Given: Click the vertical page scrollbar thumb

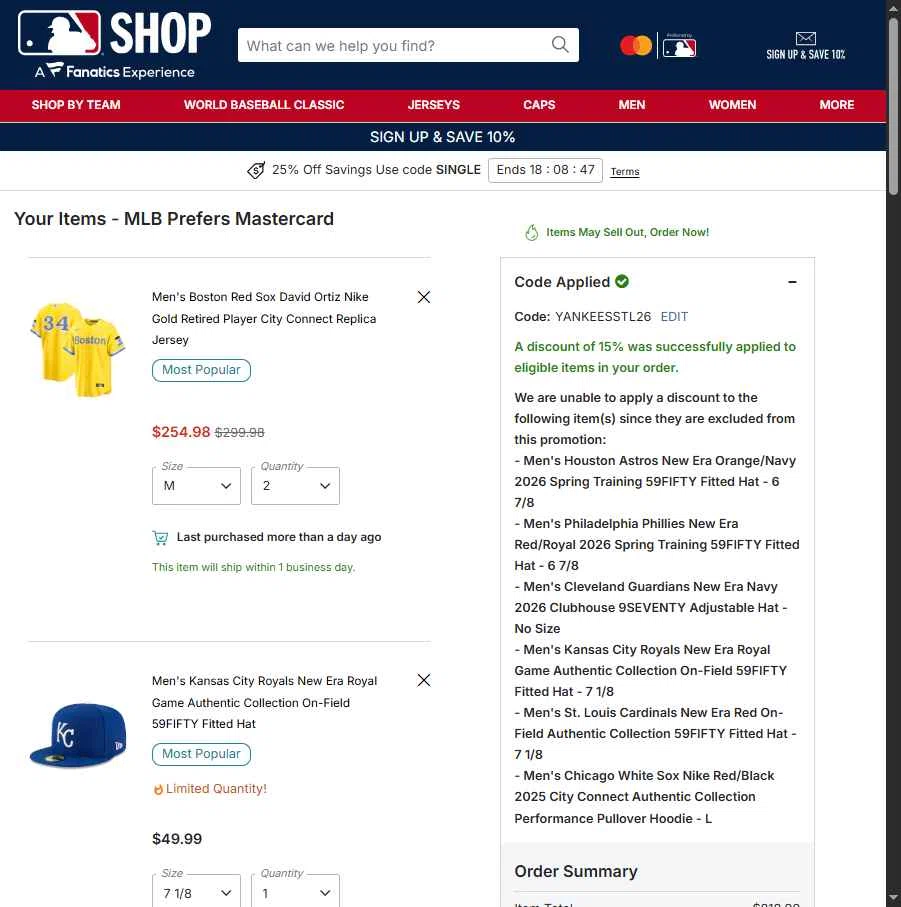Looking at the screenshot, I should [893, 104].
